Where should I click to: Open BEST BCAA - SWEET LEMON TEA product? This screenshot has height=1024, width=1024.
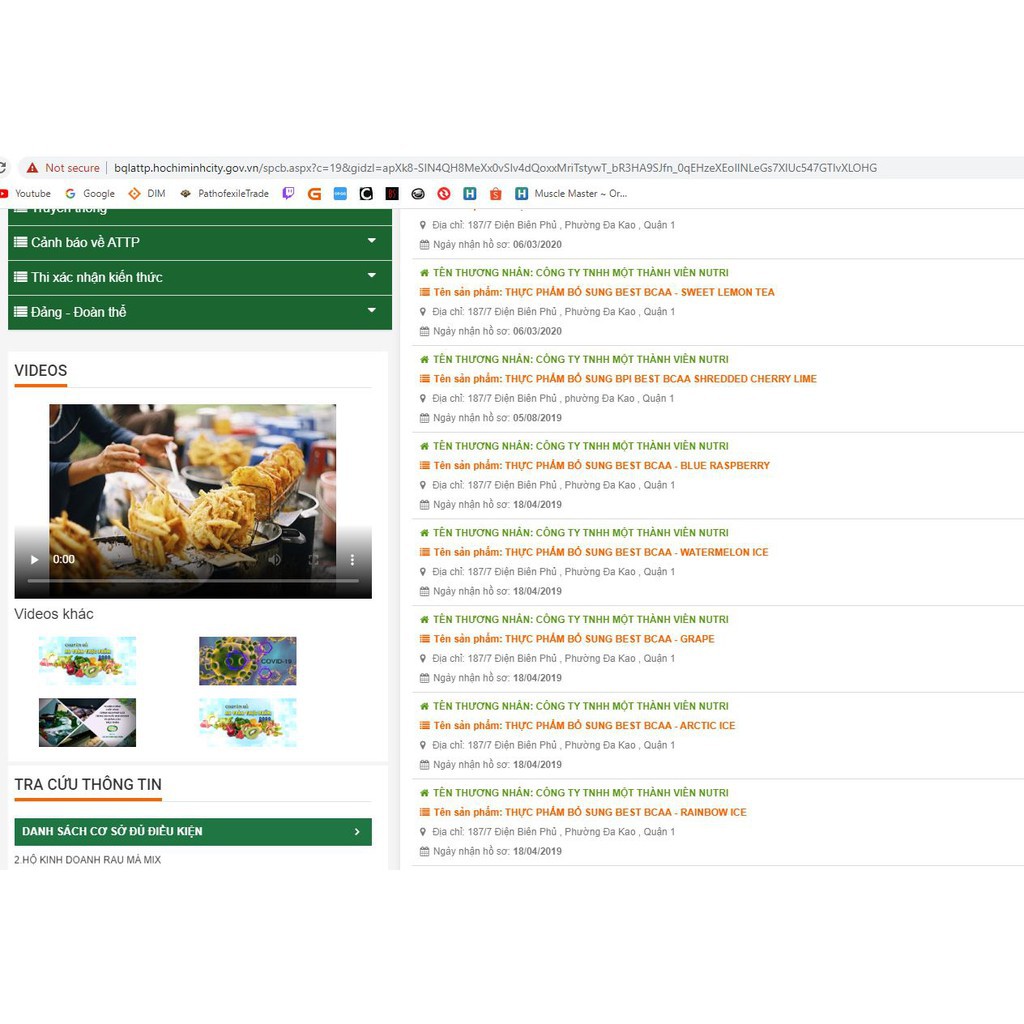tap(603, 292)
